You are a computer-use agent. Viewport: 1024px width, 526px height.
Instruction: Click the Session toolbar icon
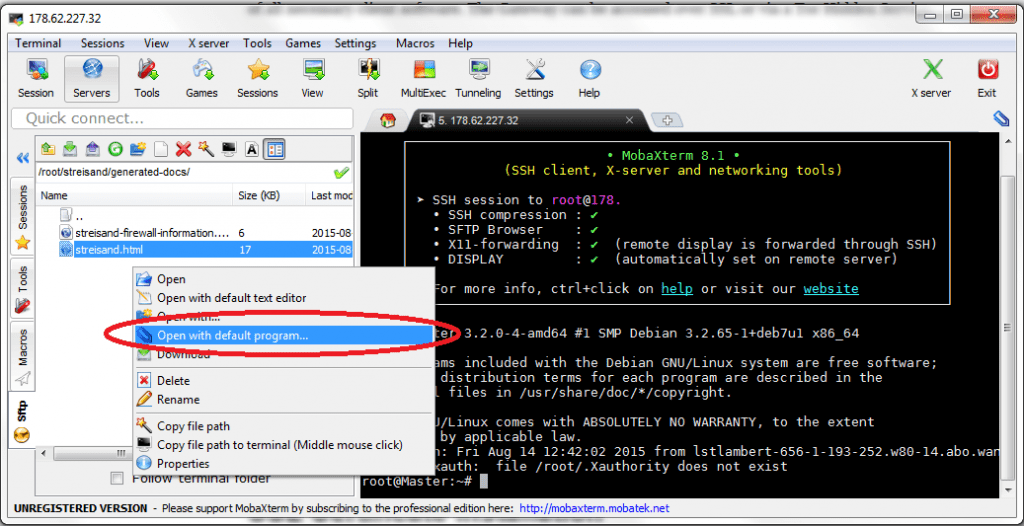[35, 79]
